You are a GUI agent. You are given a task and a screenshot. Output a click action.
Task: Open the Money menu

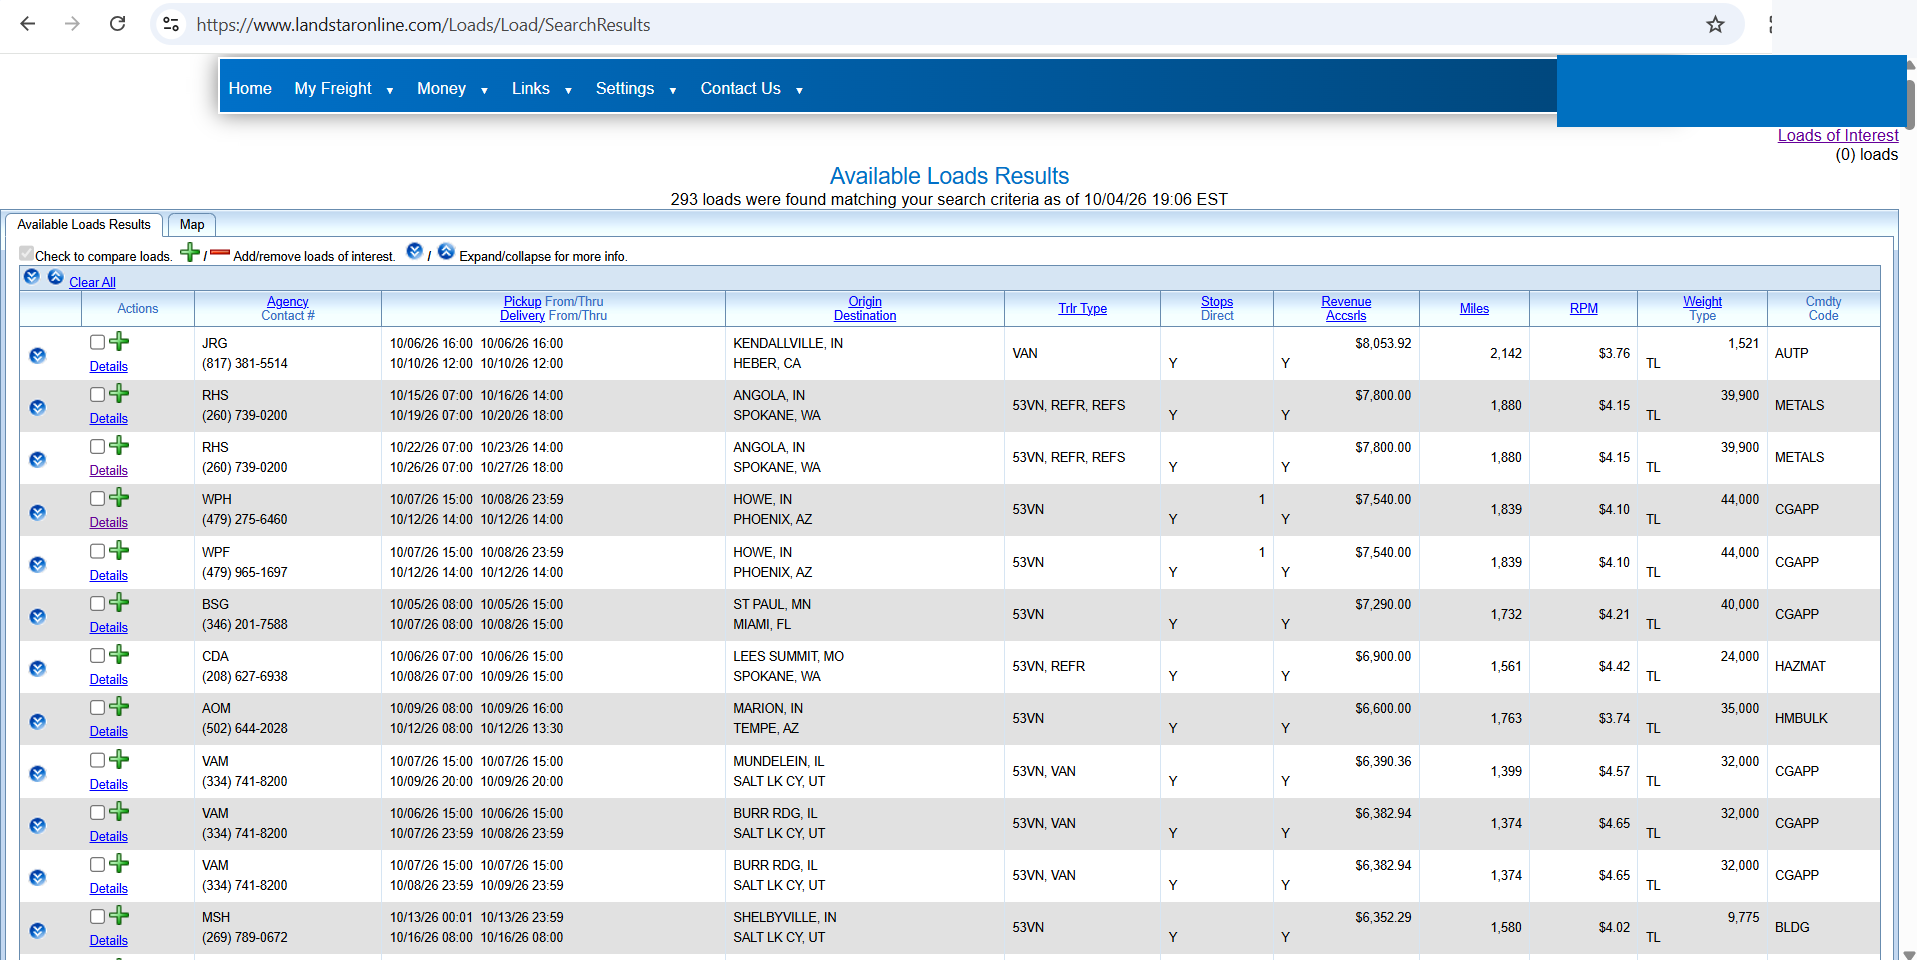click(x=452, y=89)
